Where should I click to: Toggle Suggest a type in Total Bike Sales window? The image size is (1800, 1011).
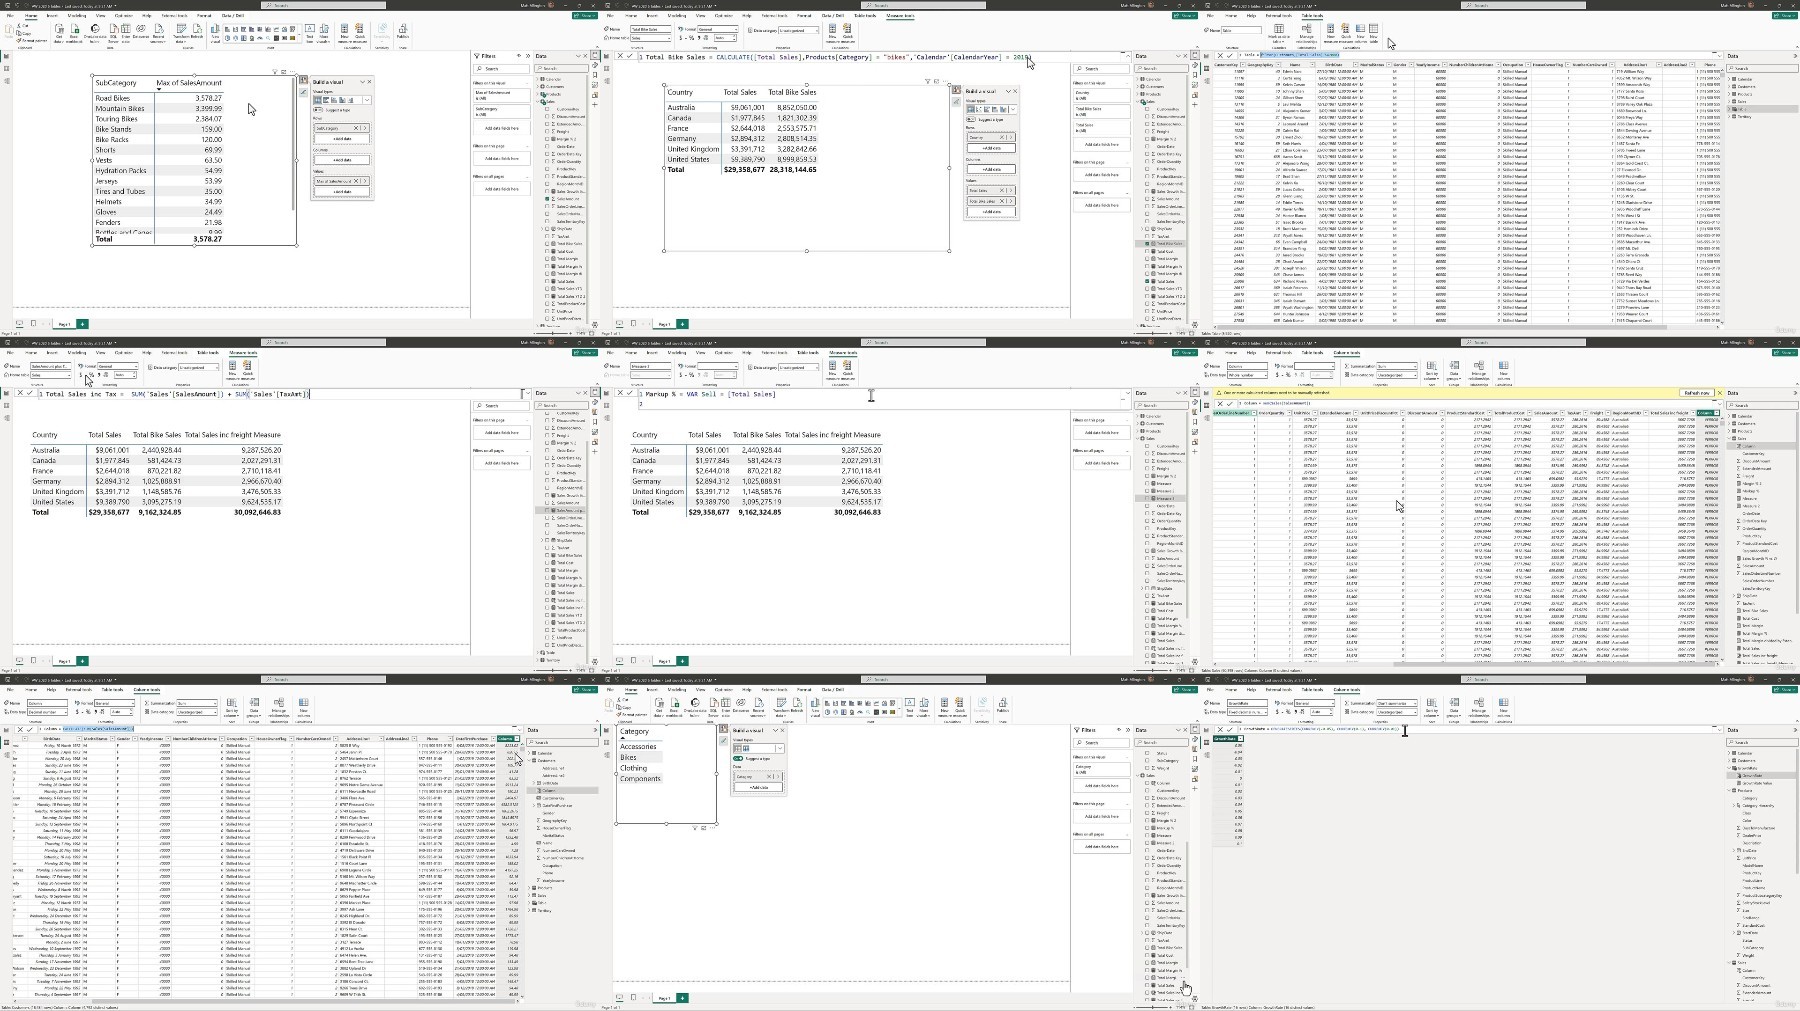[x=970, y=119]
